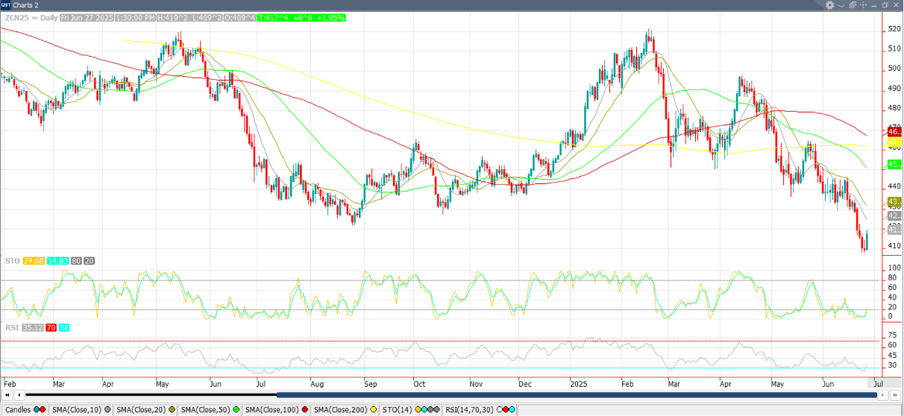The height and width of the screenshot is (416, 904).
Task: Click the STO value label in stochastic pane
Action: (35, 261)
